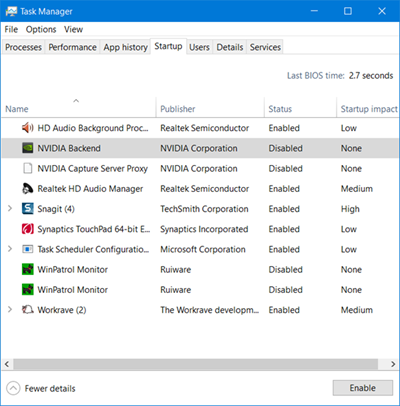Sort by the Startup impact column header
400x406 pixels.
(x=368, y=107)
